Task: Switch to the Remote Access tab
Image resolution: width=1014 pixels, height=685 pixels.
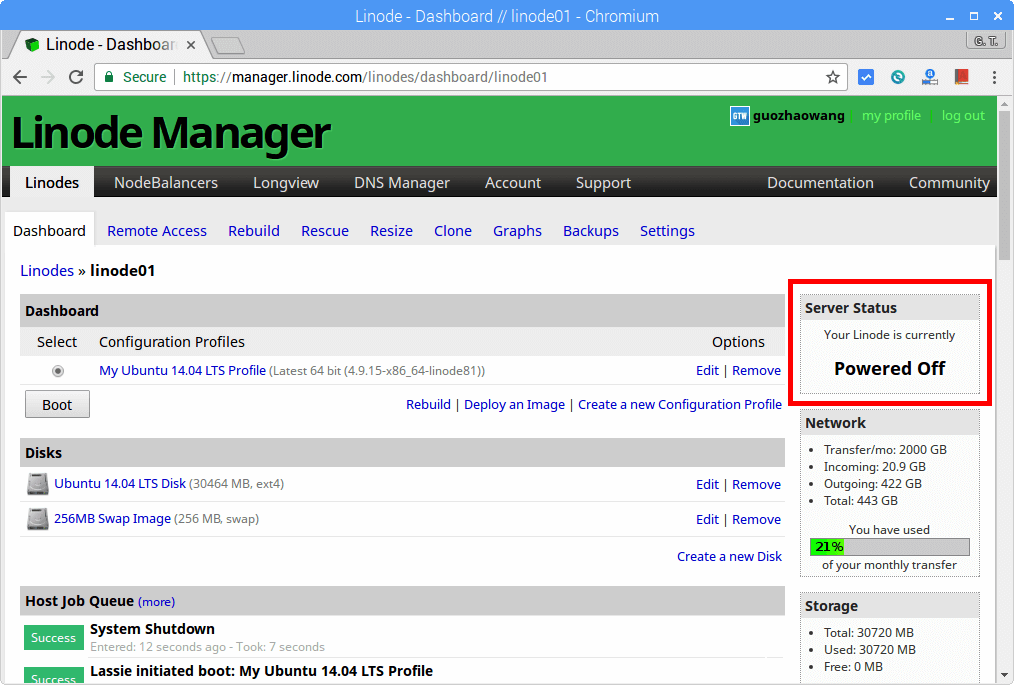Action: click(x=157, y=231)
